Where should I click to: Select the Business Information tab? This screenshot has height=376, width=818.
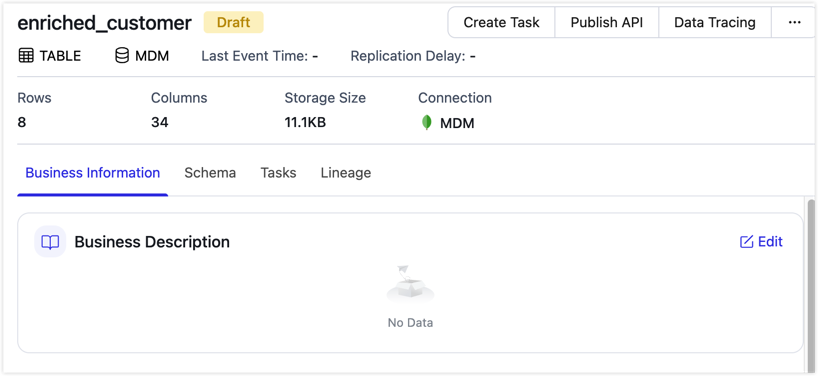click(92, 173)
